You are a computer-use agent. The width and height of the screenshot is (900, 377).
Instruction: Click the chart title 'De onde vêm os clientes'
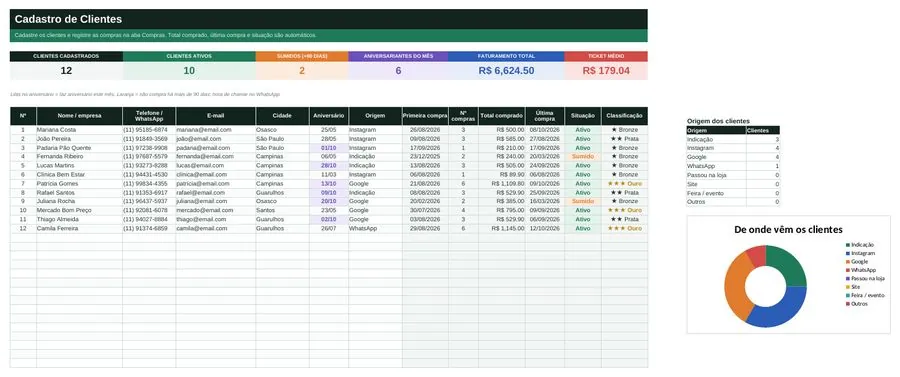[788, 230]
